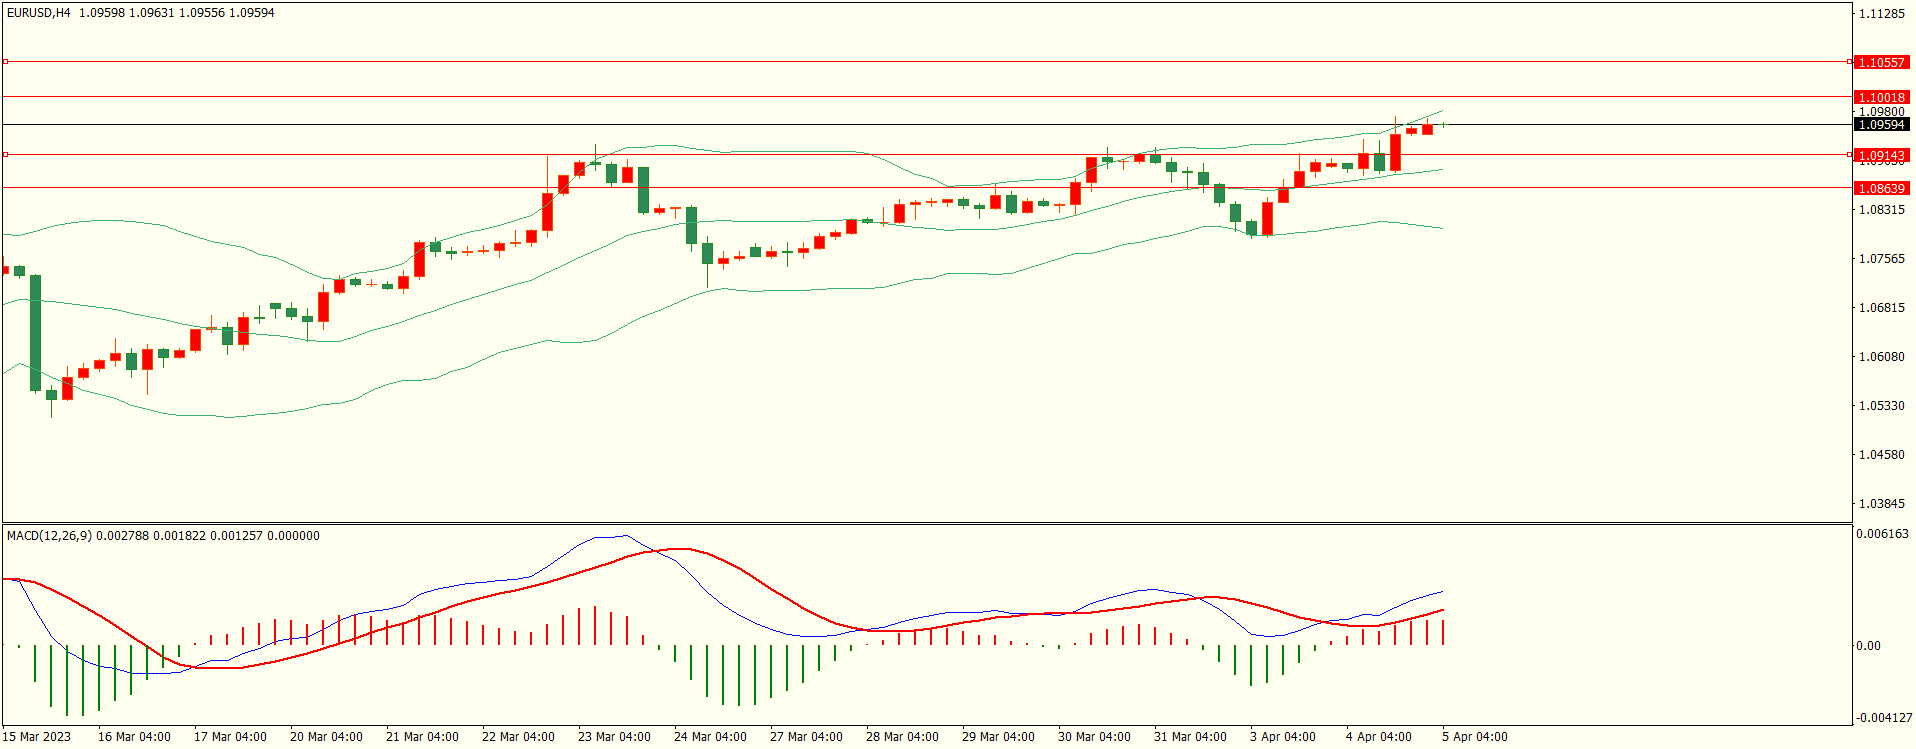Grab left handle of the 1.09143 horizontal line
1916x749 pixels.
pyautogui.click(x=5, y=155)
